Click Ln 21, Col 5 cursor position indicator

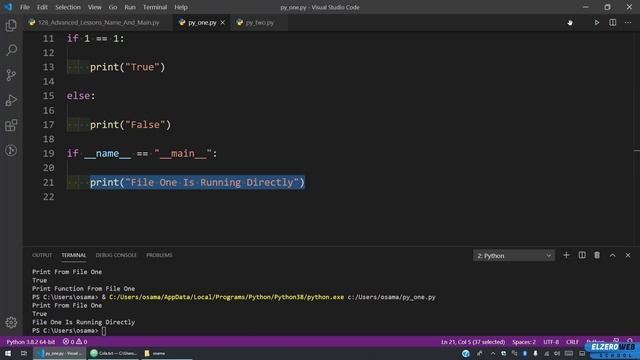473,342
